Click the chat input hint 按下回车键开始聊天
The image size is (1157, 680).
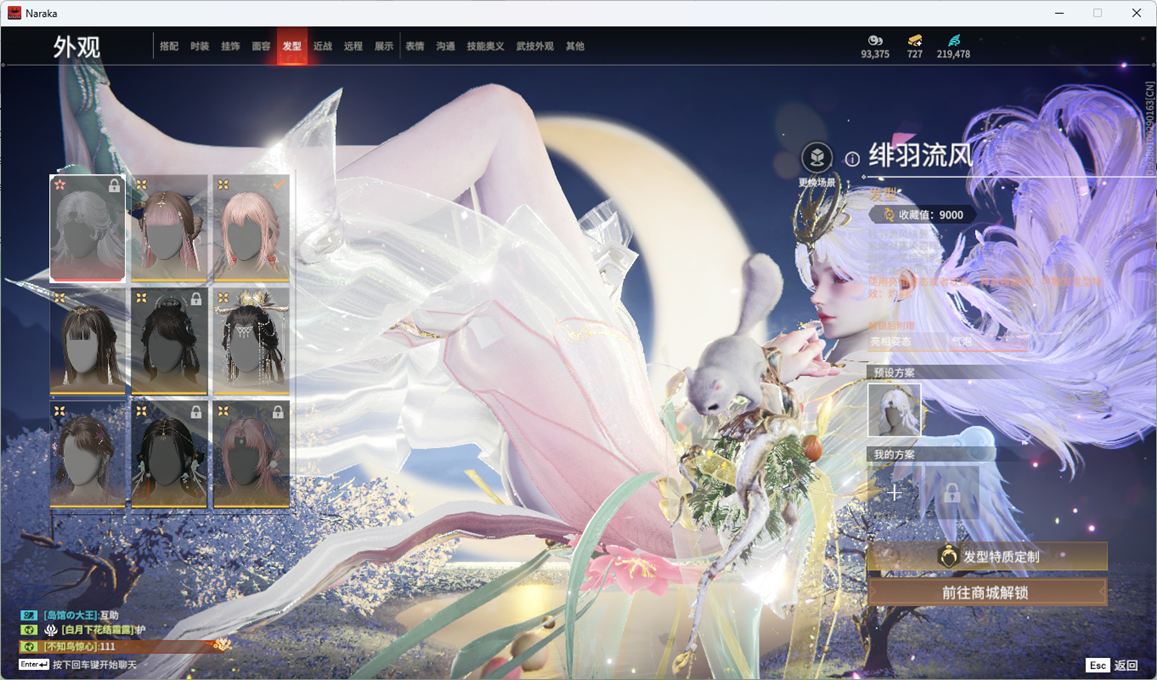click(94, 665)
